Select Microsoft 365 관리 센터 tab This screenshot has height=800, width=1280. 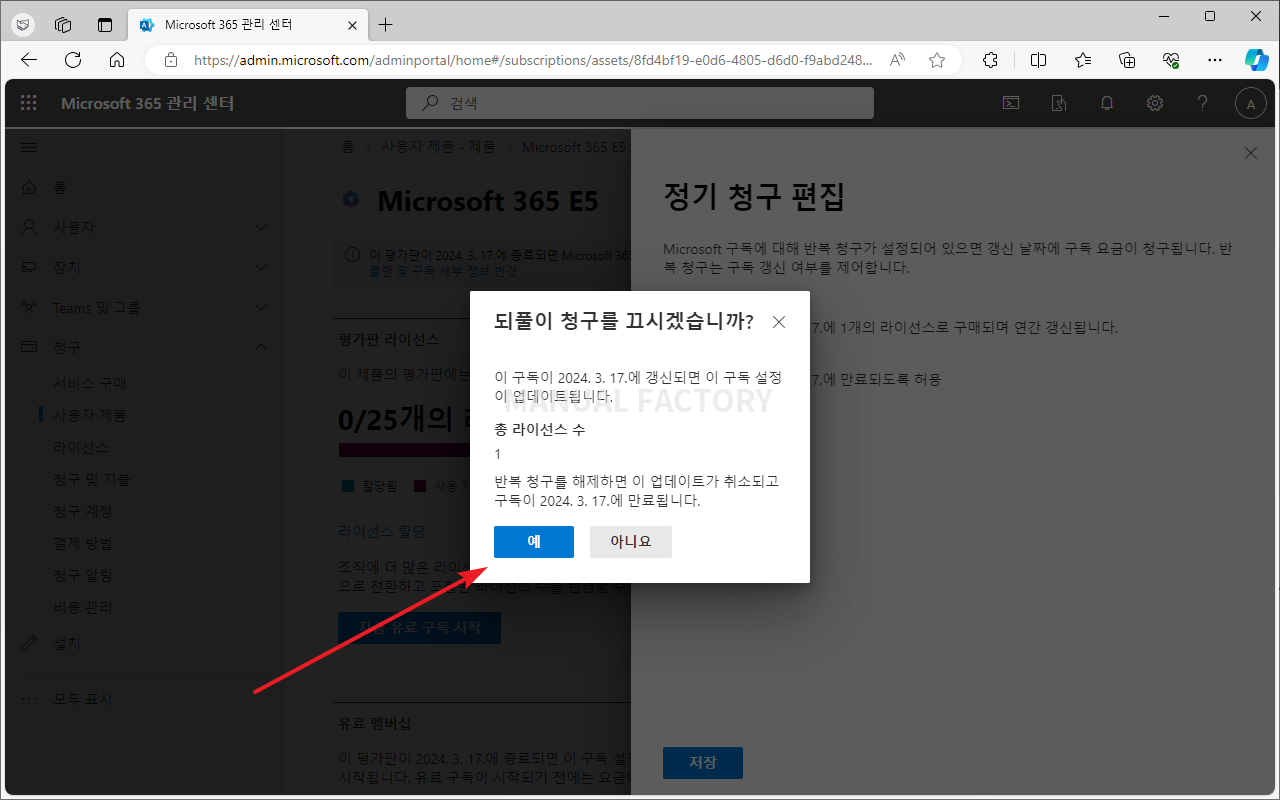pos(249,24)
